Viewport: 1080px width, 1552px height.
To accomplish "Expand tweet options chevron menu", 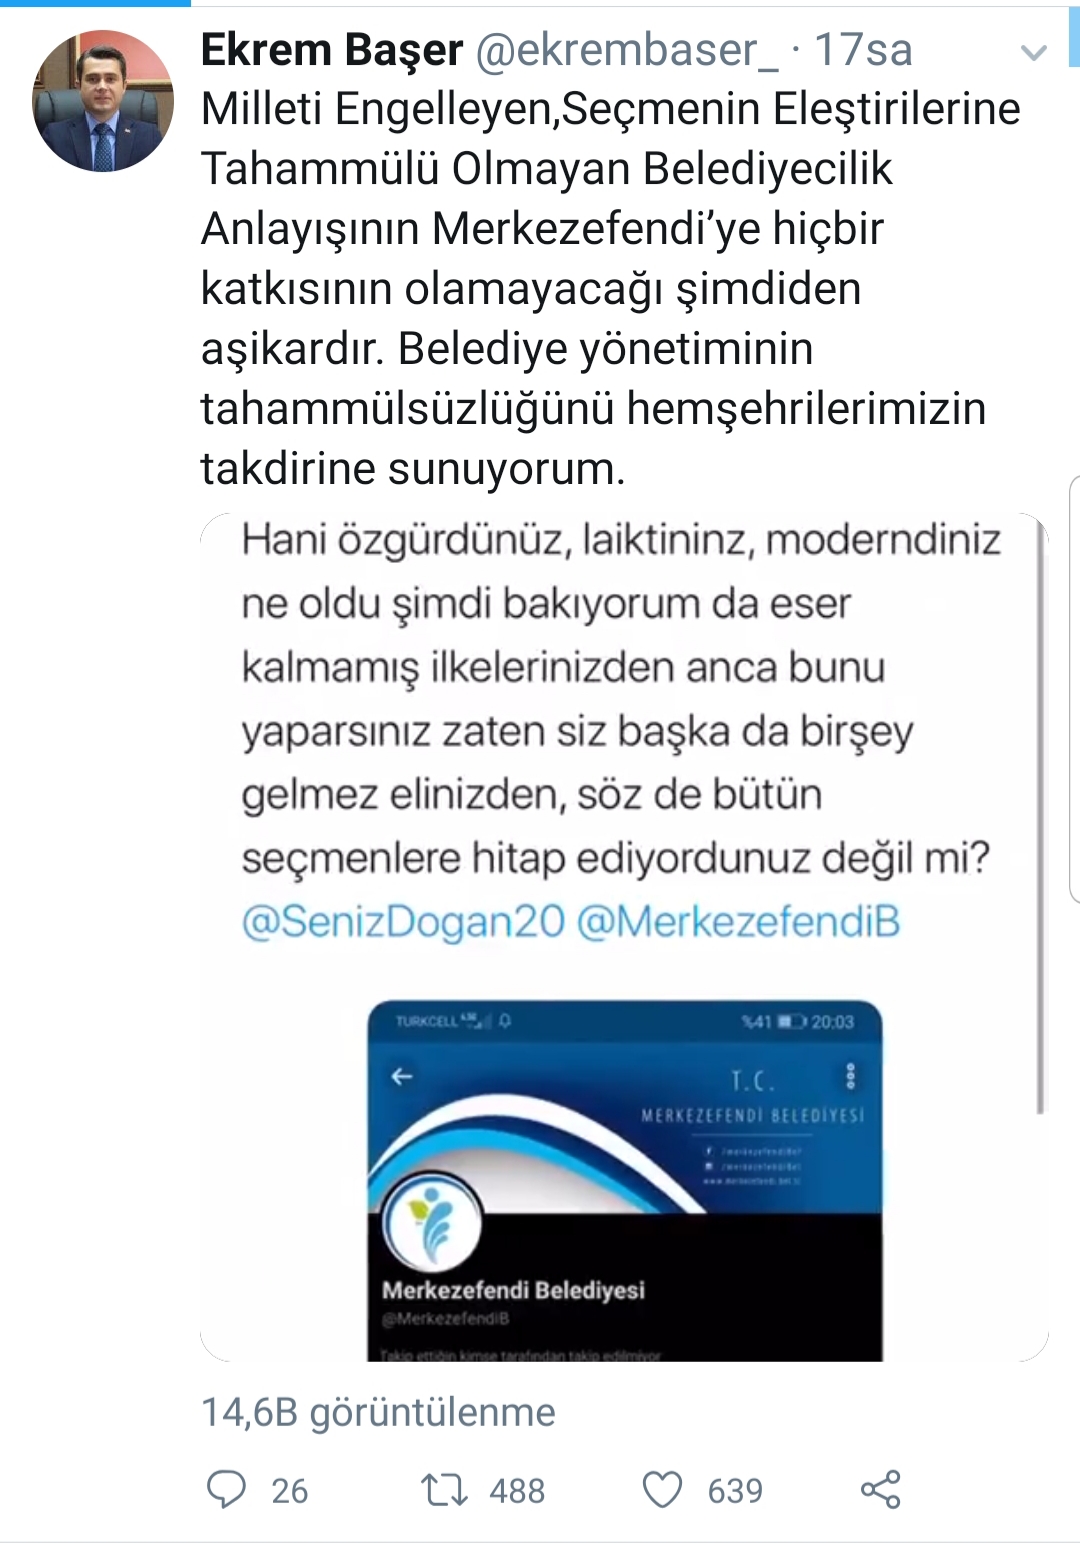I will tap(1034, 53).
